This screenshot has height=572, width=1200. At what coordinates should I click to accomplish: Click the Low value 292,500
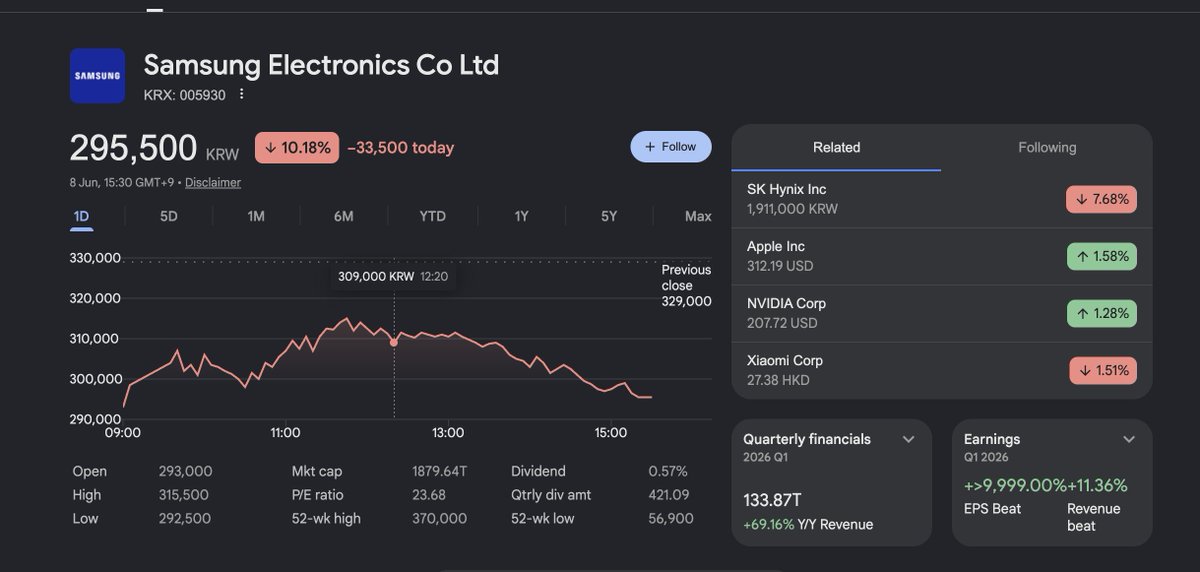[x=184, y=519]
